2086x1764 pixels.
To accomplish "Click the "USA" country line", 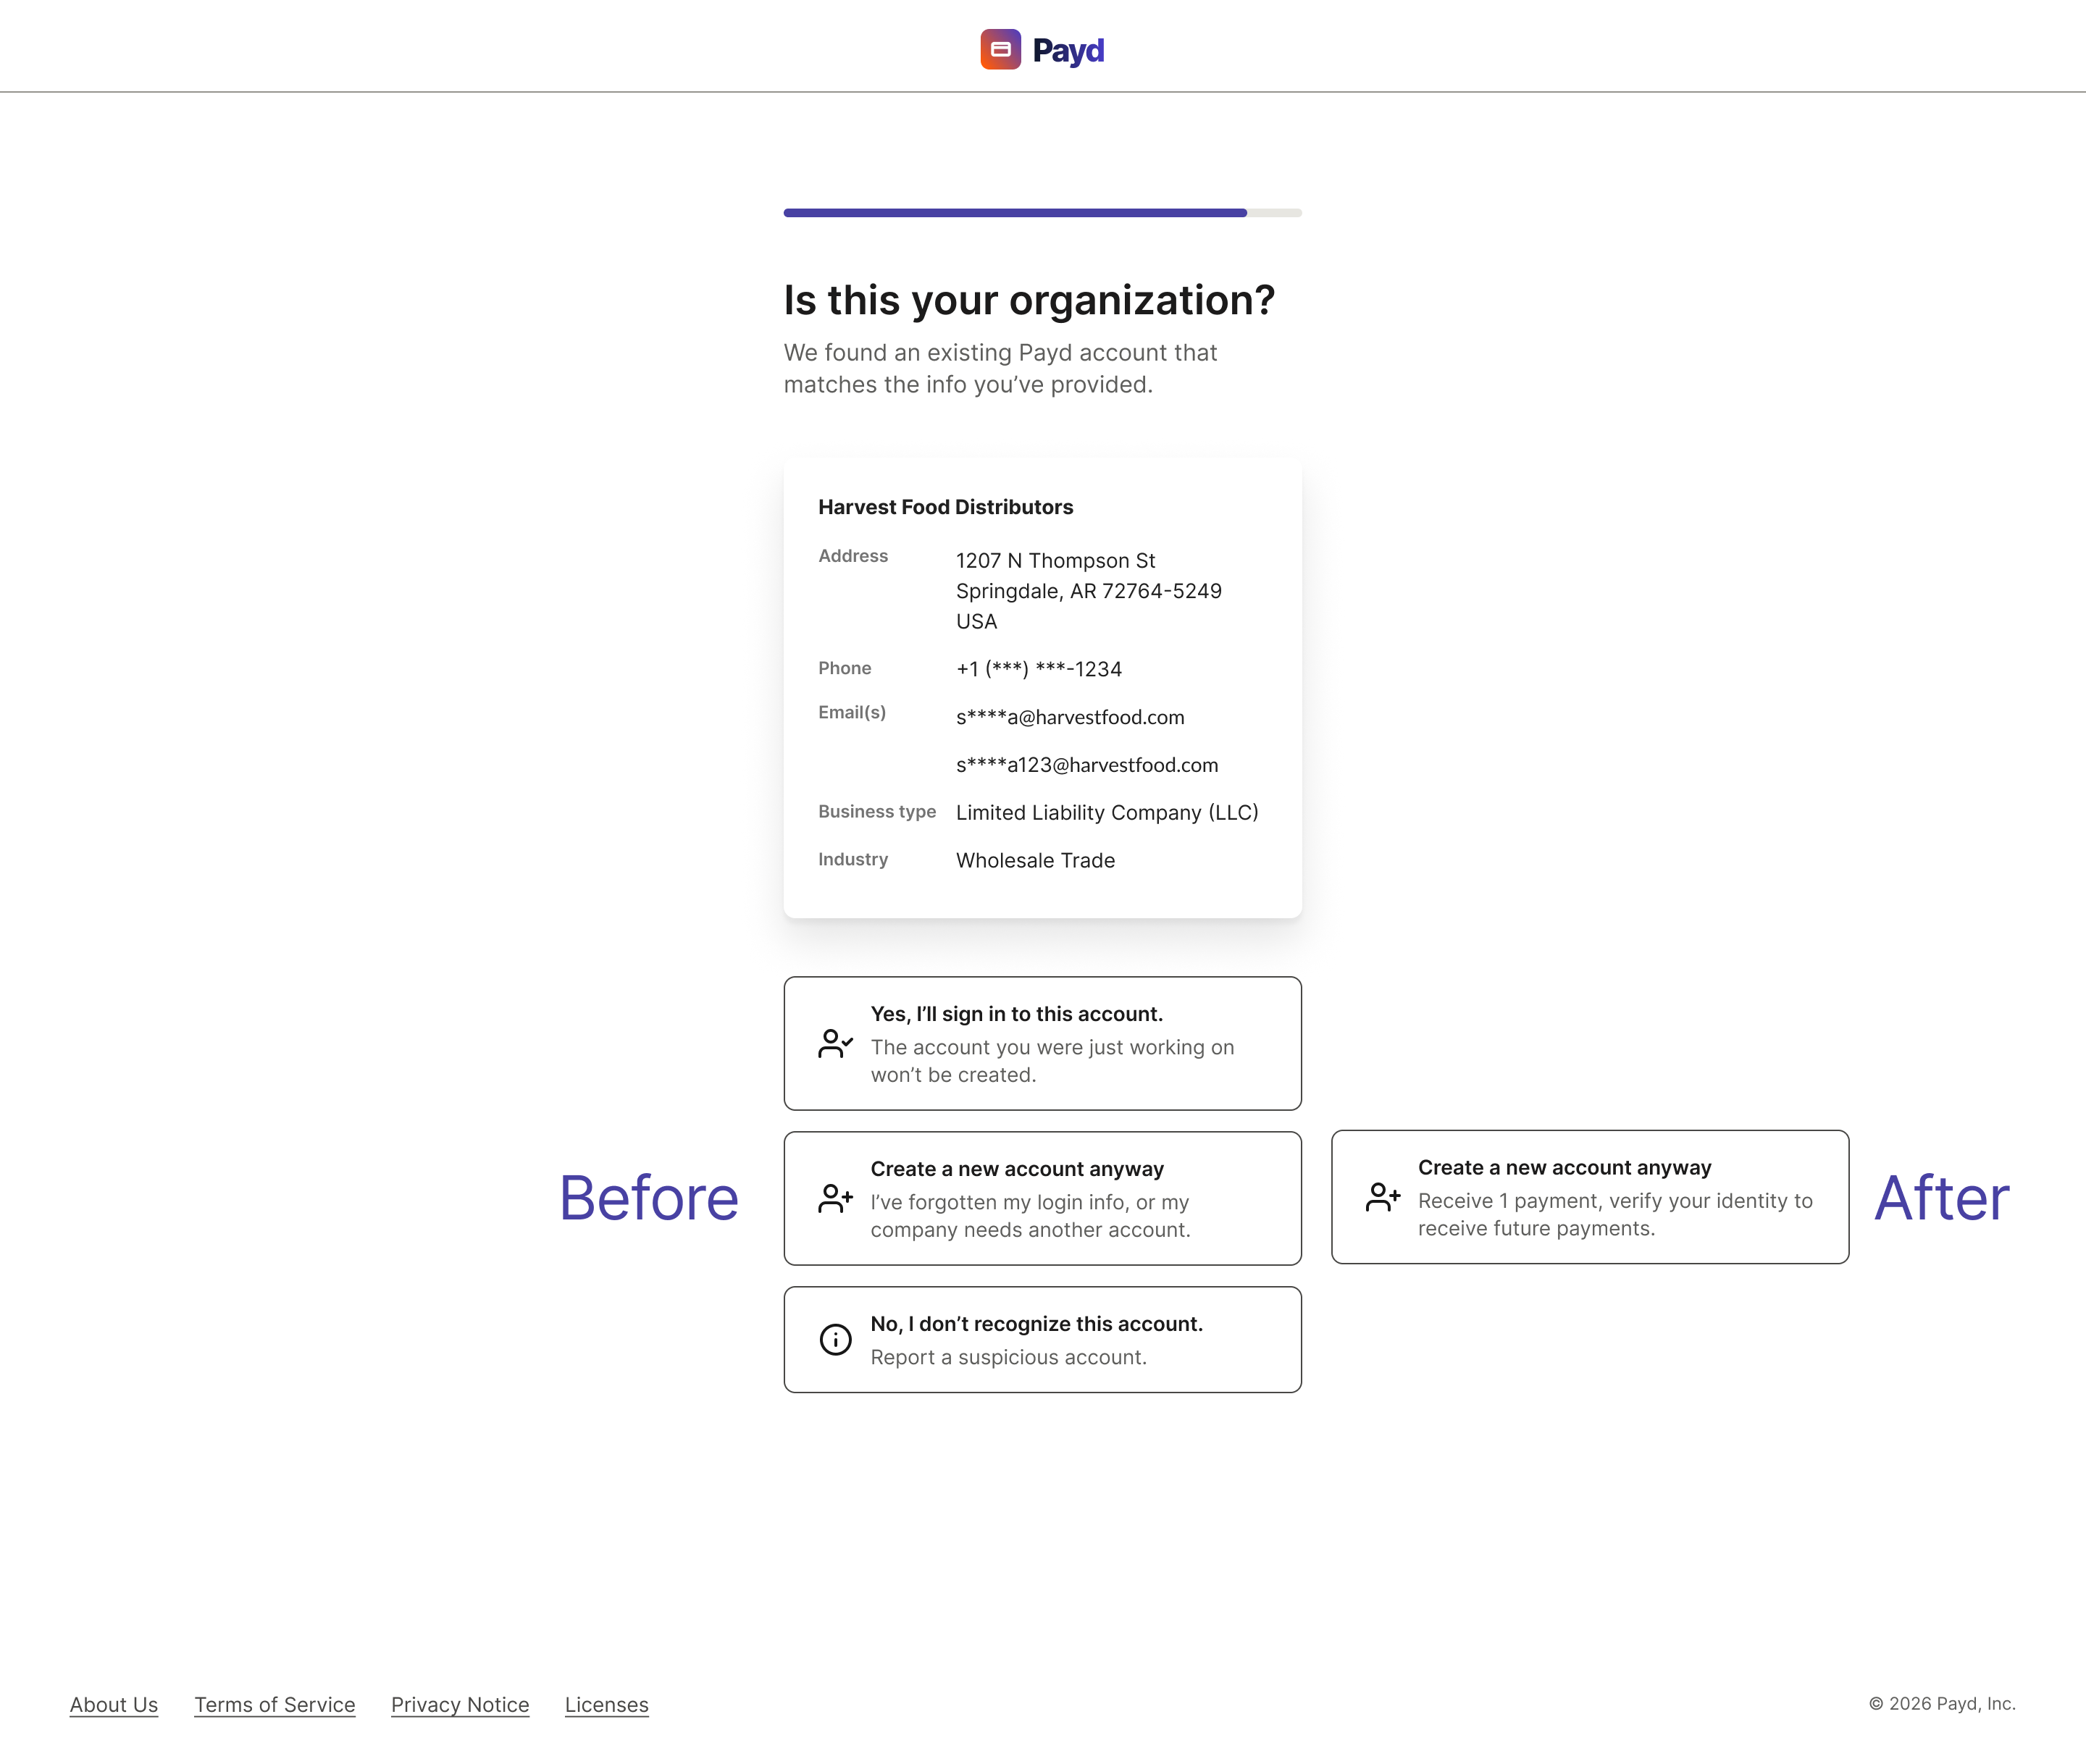I will click(x=976, y=622).
